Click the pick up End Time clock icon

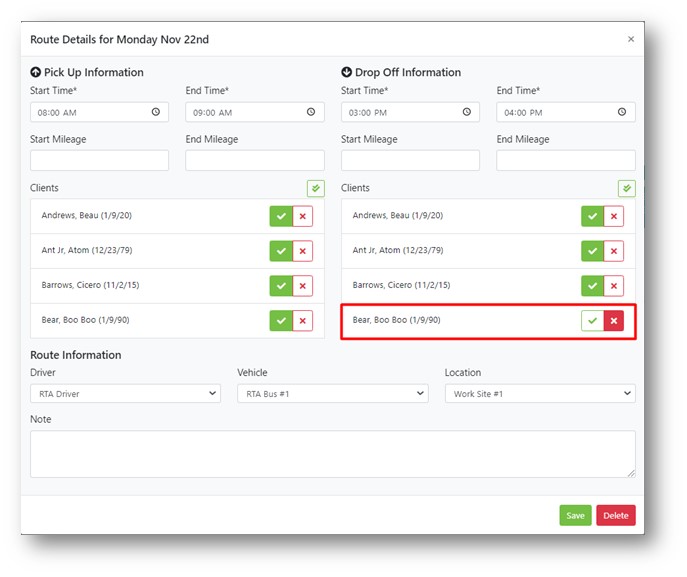(x=312, y=112)
